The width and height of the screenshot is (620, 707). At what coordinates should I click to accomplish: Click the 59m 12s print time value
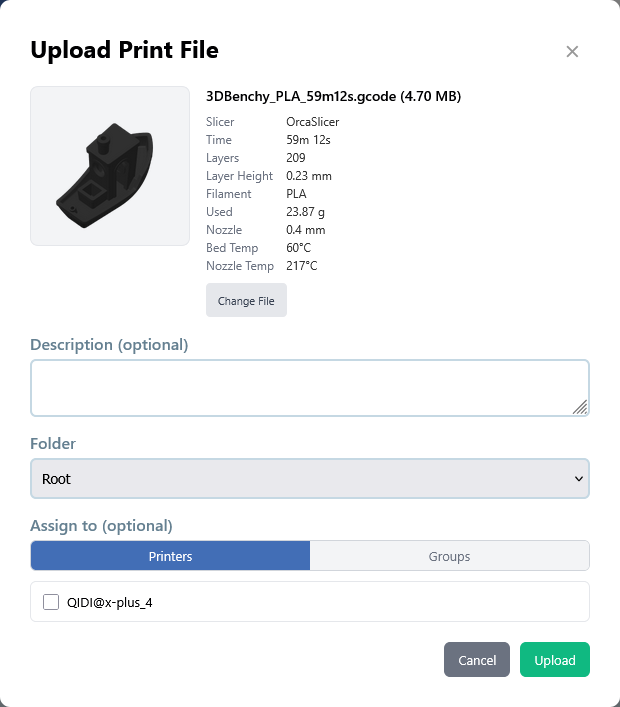pos(308,140)
